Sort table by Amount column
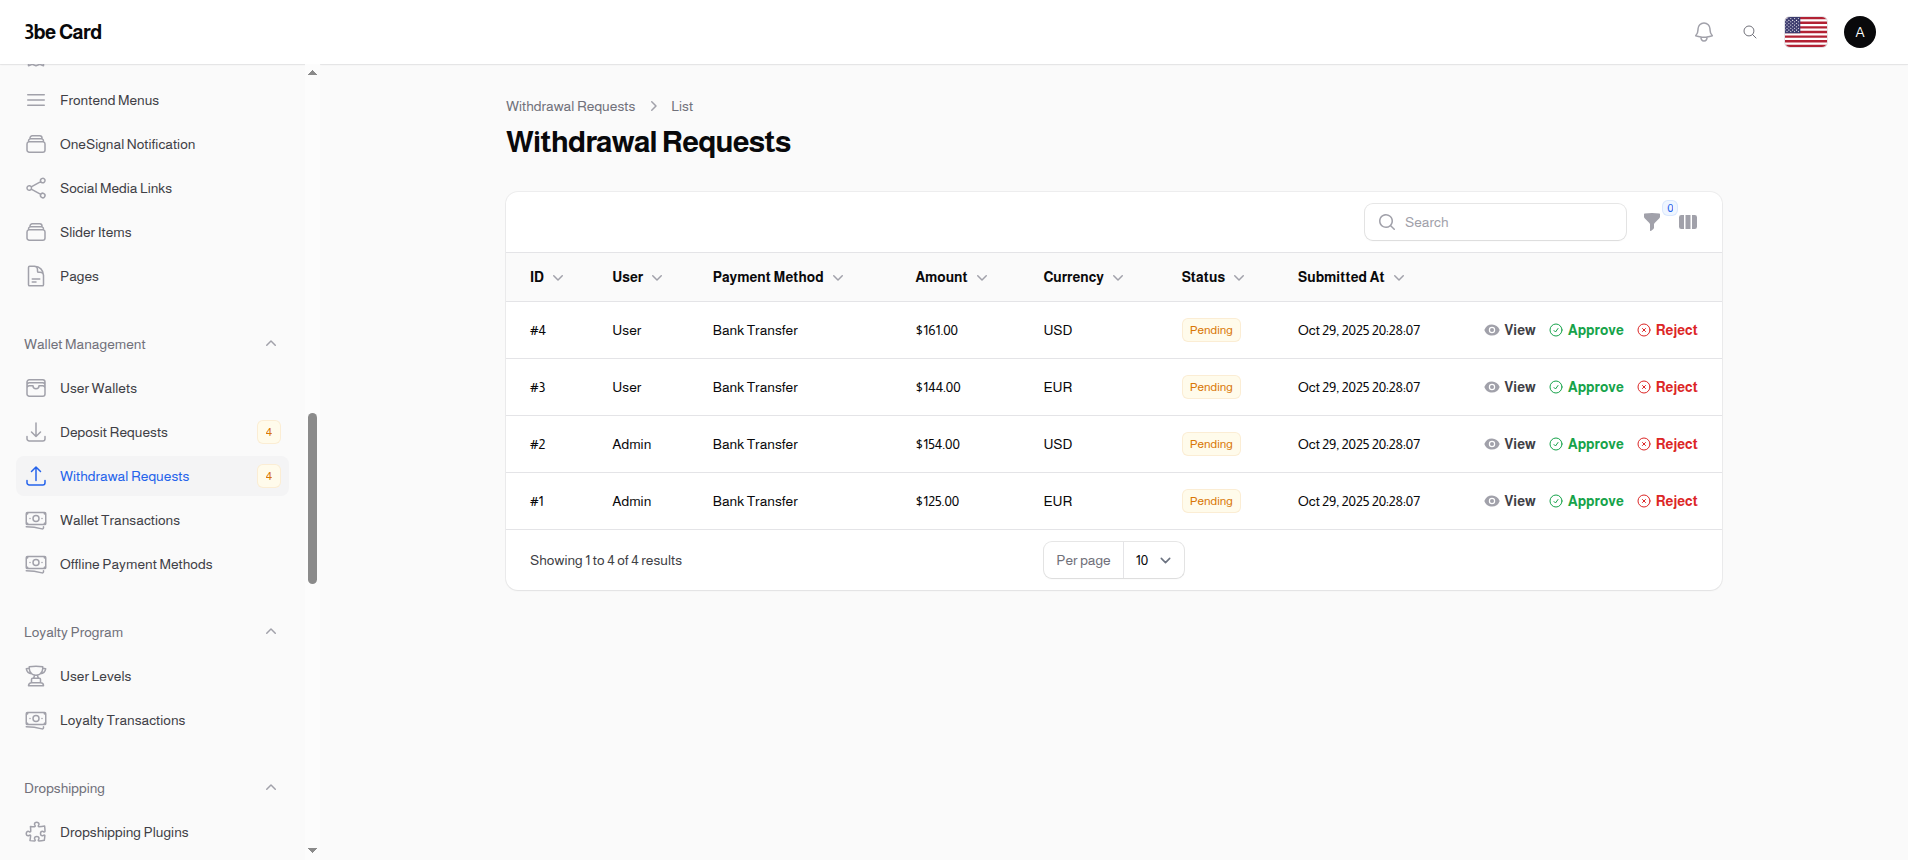The width and height of the screenshot is (1908, 860). pos(951,277)
